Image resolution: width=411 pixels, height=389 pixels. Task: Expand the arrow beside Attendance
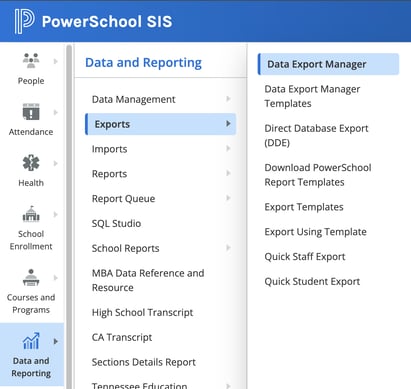pyautogui.click(x=56, y=112)
